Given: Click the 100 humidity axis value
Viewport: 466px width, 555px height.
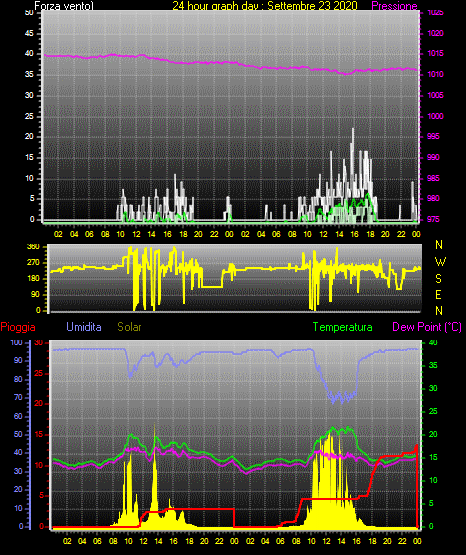Looking at the screenshot, I should point(17,343).
